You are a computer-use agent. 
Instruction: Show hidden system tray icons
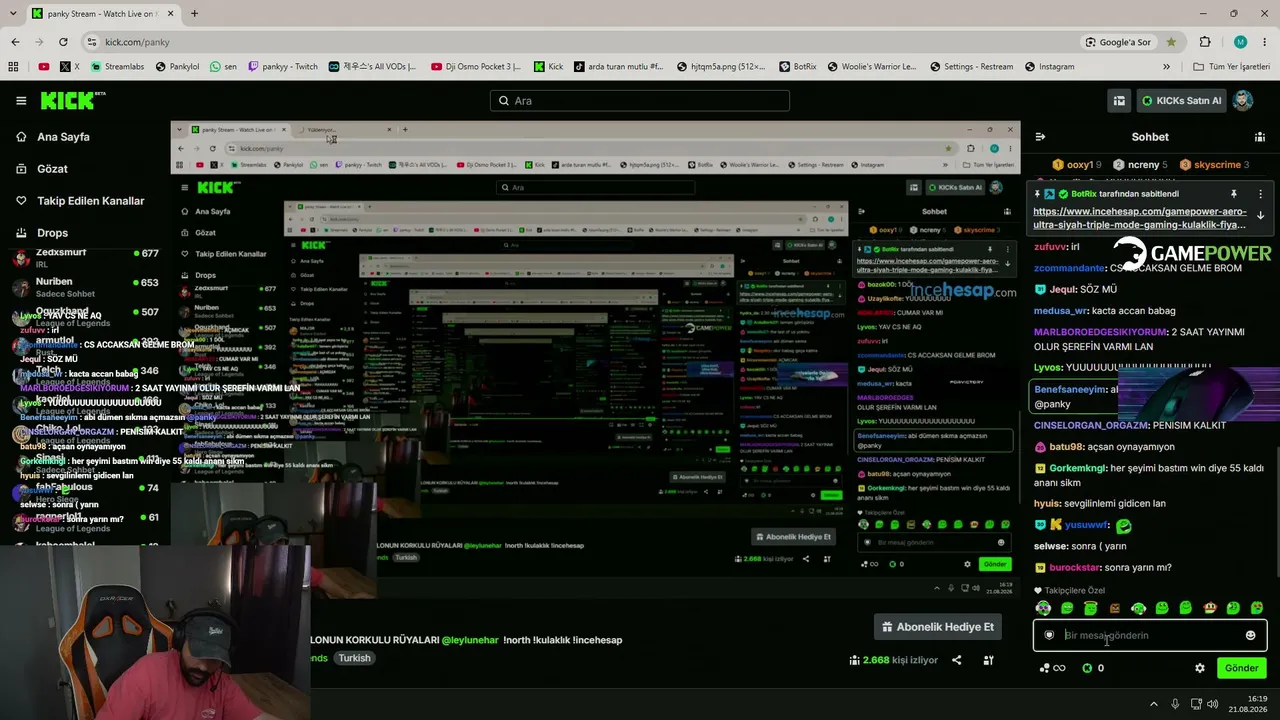tap(1152, 704)
